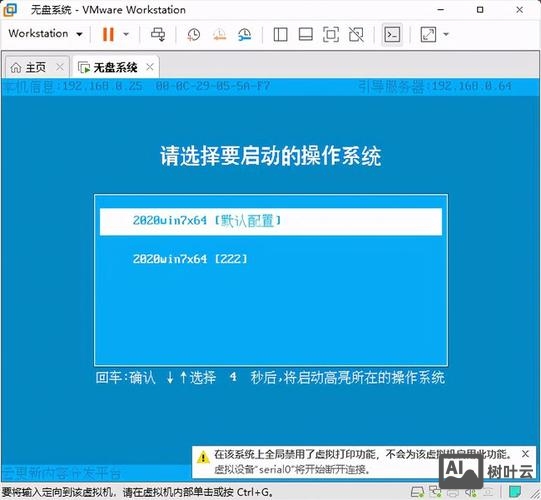Click the home icon on the 主页 tab
Image resolution: width=541 pixels, height=500 pixels.
[16, 67]
